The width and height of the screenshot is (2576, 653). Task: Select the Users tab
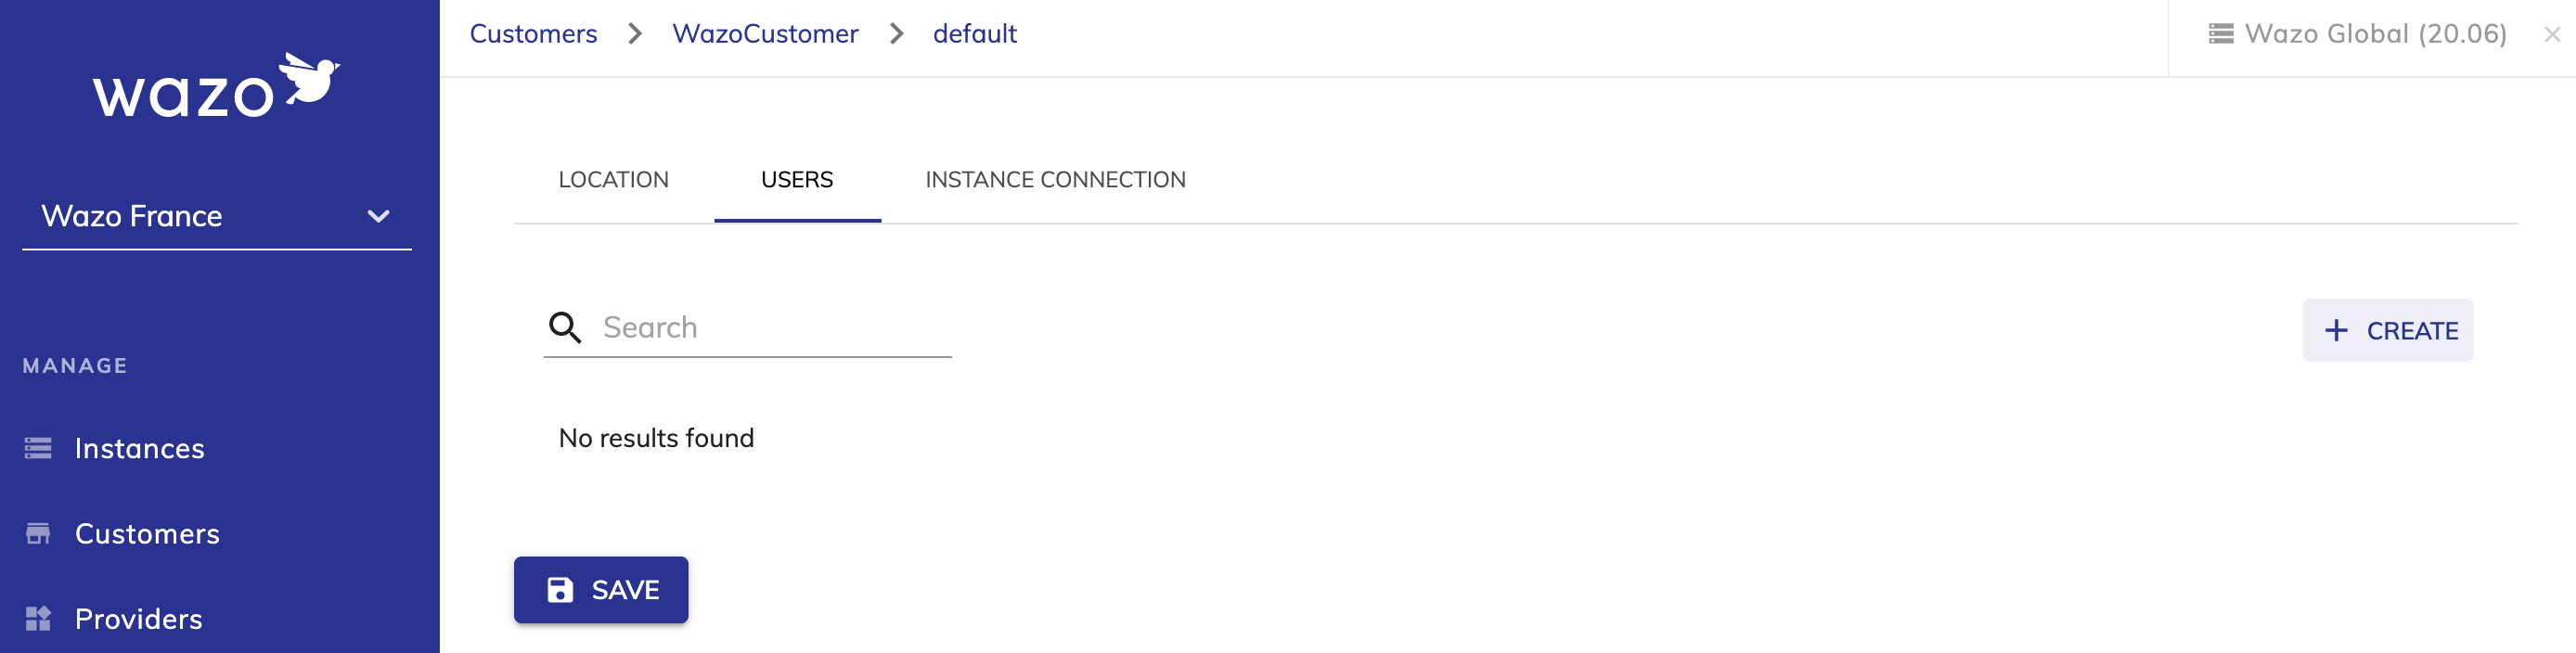coord(797,180)
